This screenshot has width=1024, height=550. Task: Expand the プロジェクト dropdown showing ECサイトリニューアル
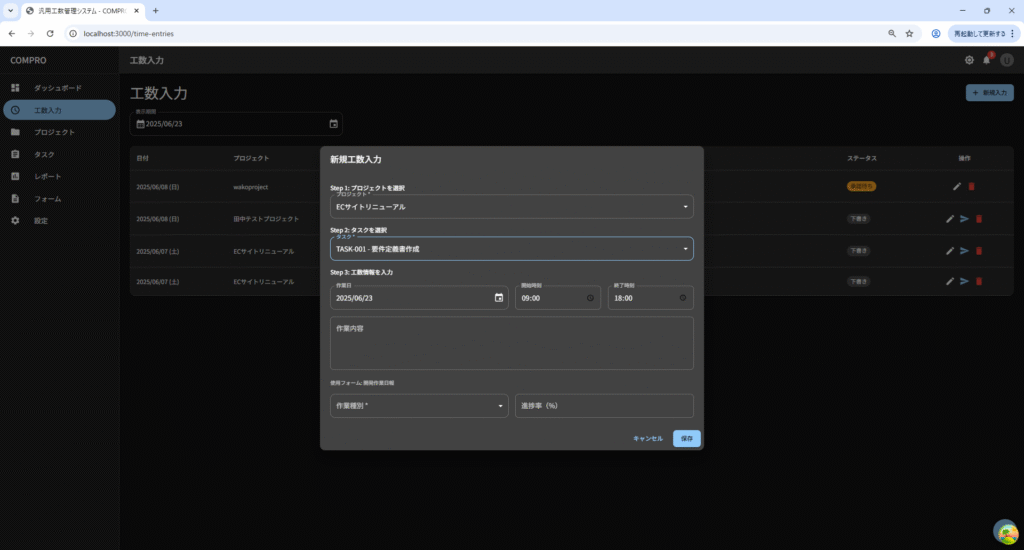pyautogui.click(x=511, y=206)
